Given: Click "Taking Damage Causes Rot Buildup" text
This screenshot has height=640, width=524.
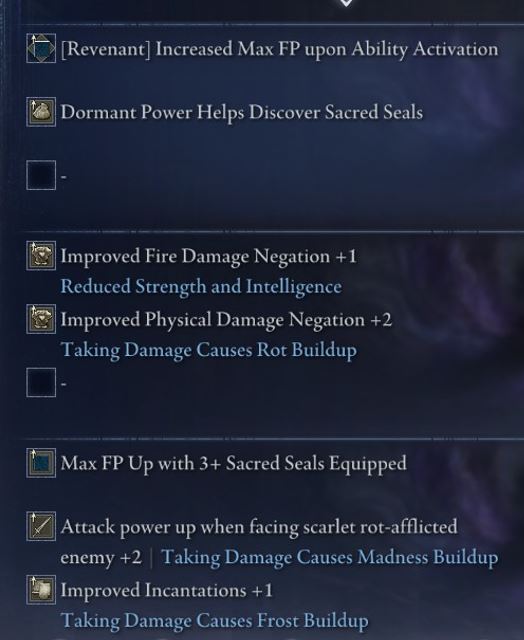Looking at the screenshot, I should 209,350.
